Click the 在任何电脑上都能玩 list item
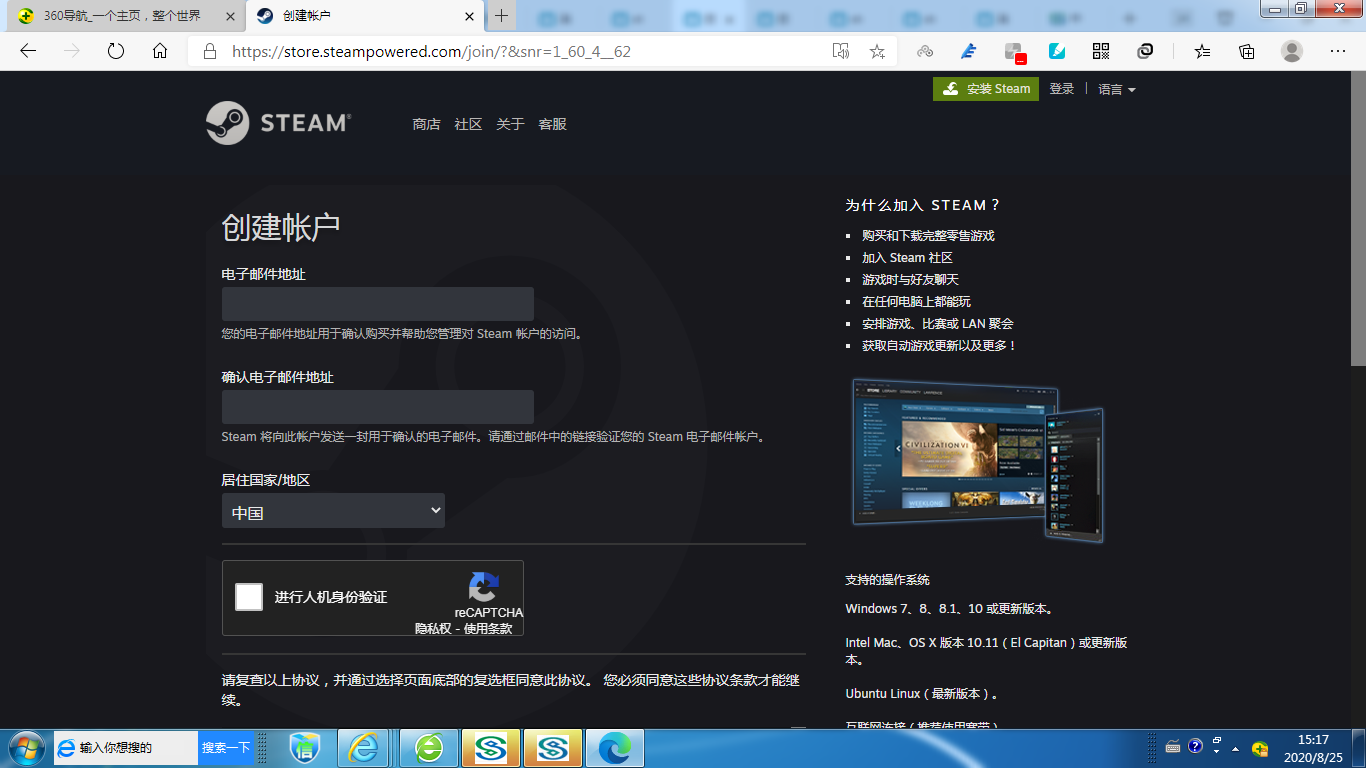Screen dimensions: 1366x768 pos(916,302)
